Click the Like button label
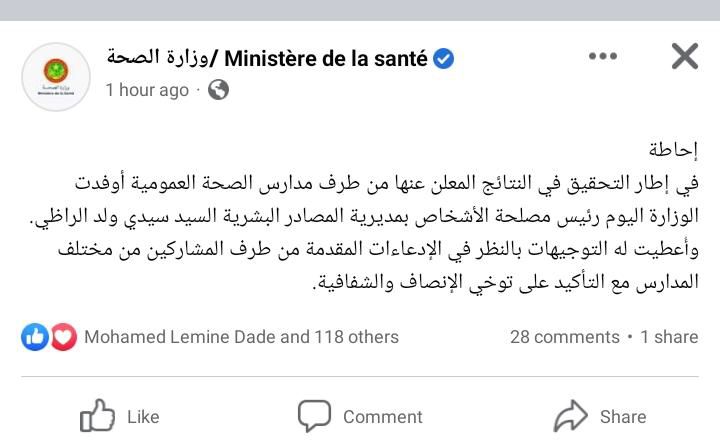 pos(143,417)
